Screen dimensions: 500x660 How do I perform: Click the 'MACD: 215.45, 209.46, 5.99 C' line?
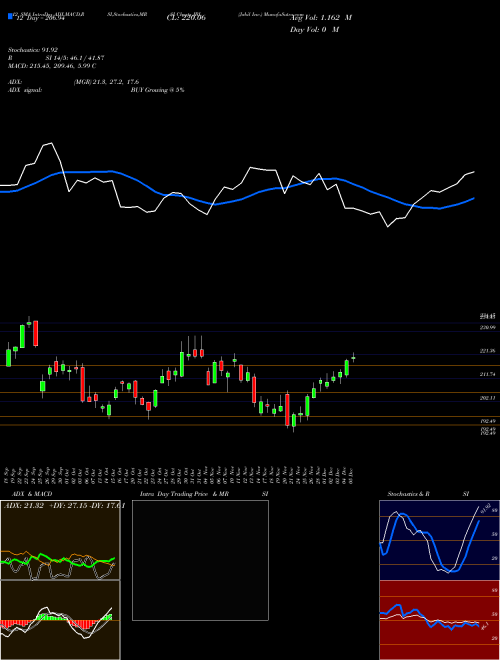coord(52,66)
